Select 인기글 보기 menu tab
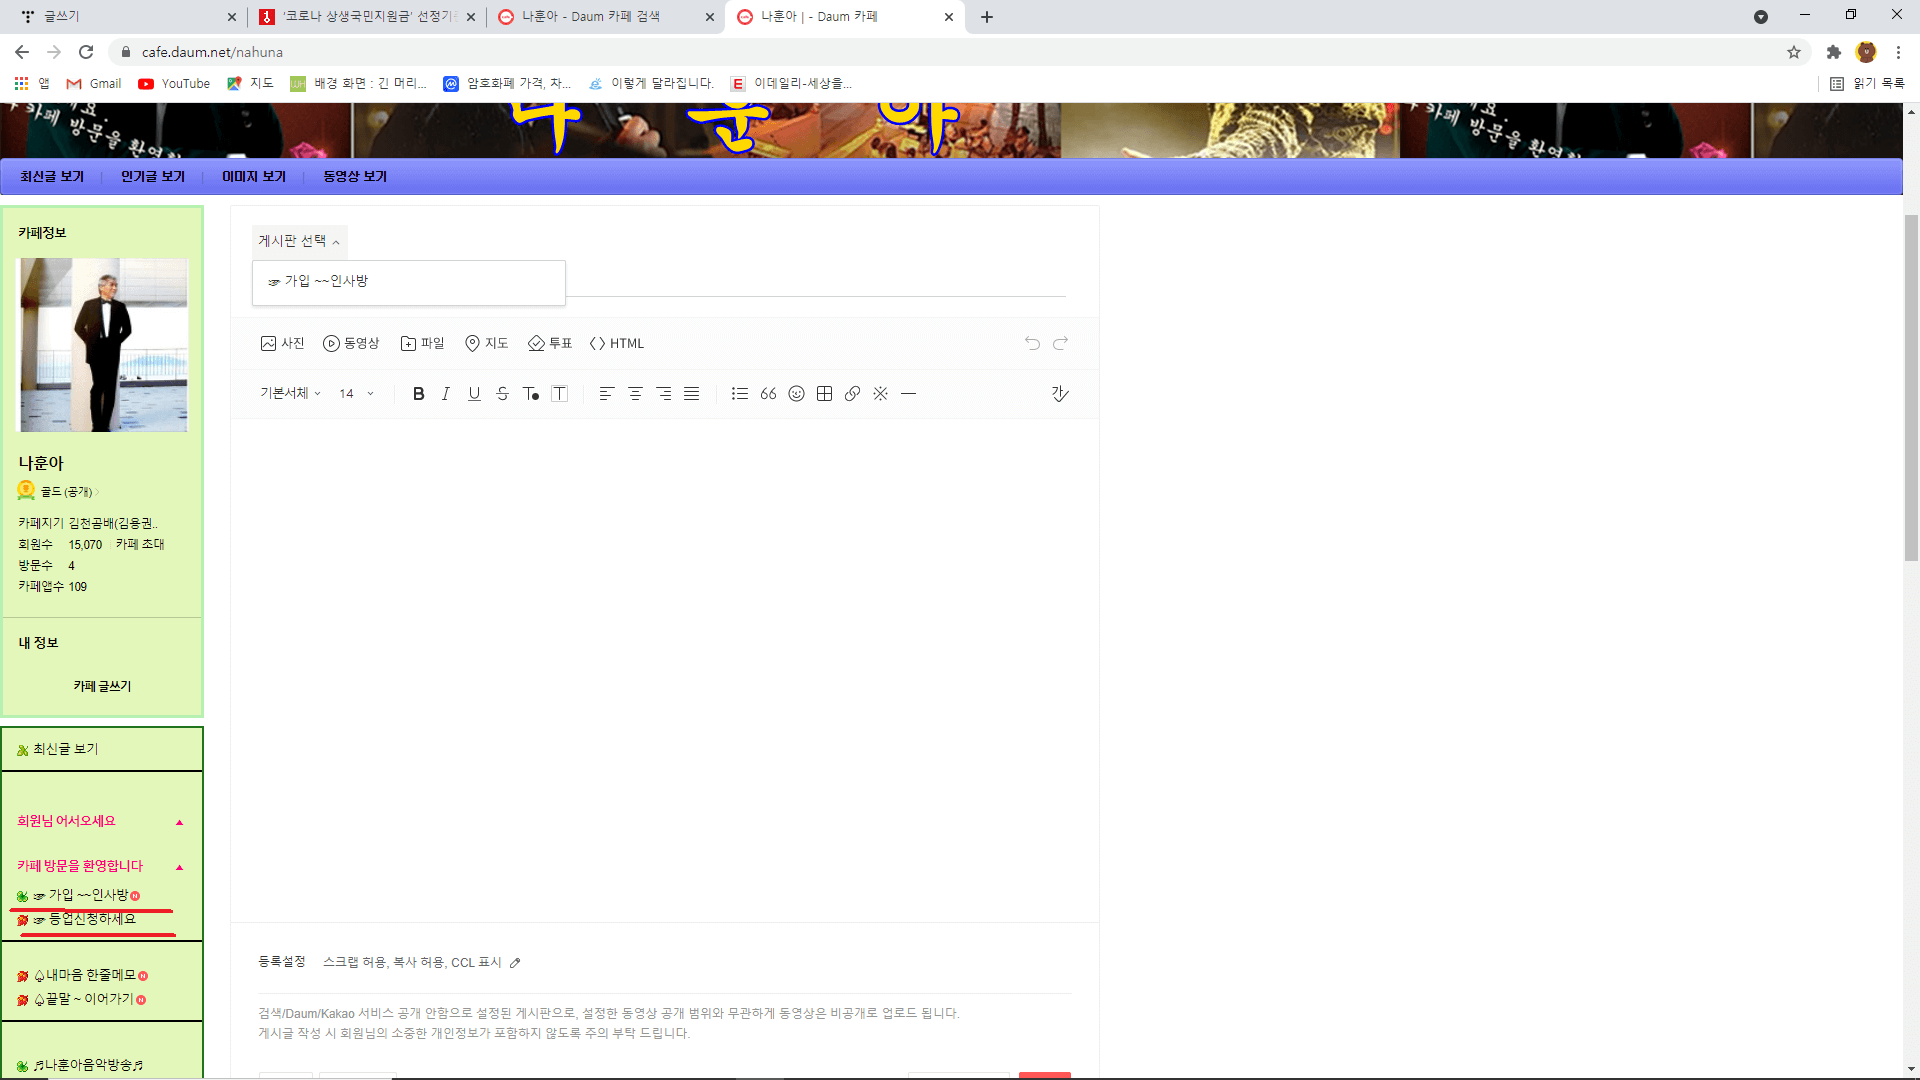 [x=152, y=175]
